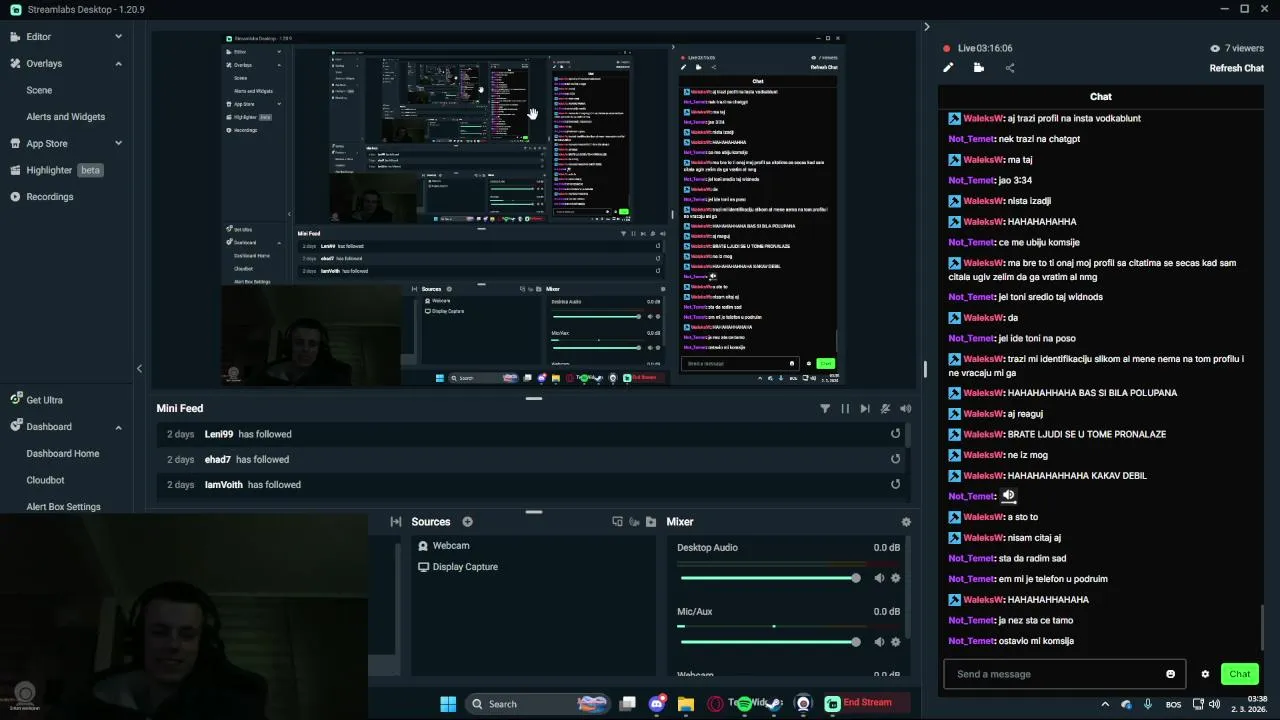This screenshot has width=1280, height=720.
Task: Replay the Leni99 follow alert
Action: click(896, 434)
